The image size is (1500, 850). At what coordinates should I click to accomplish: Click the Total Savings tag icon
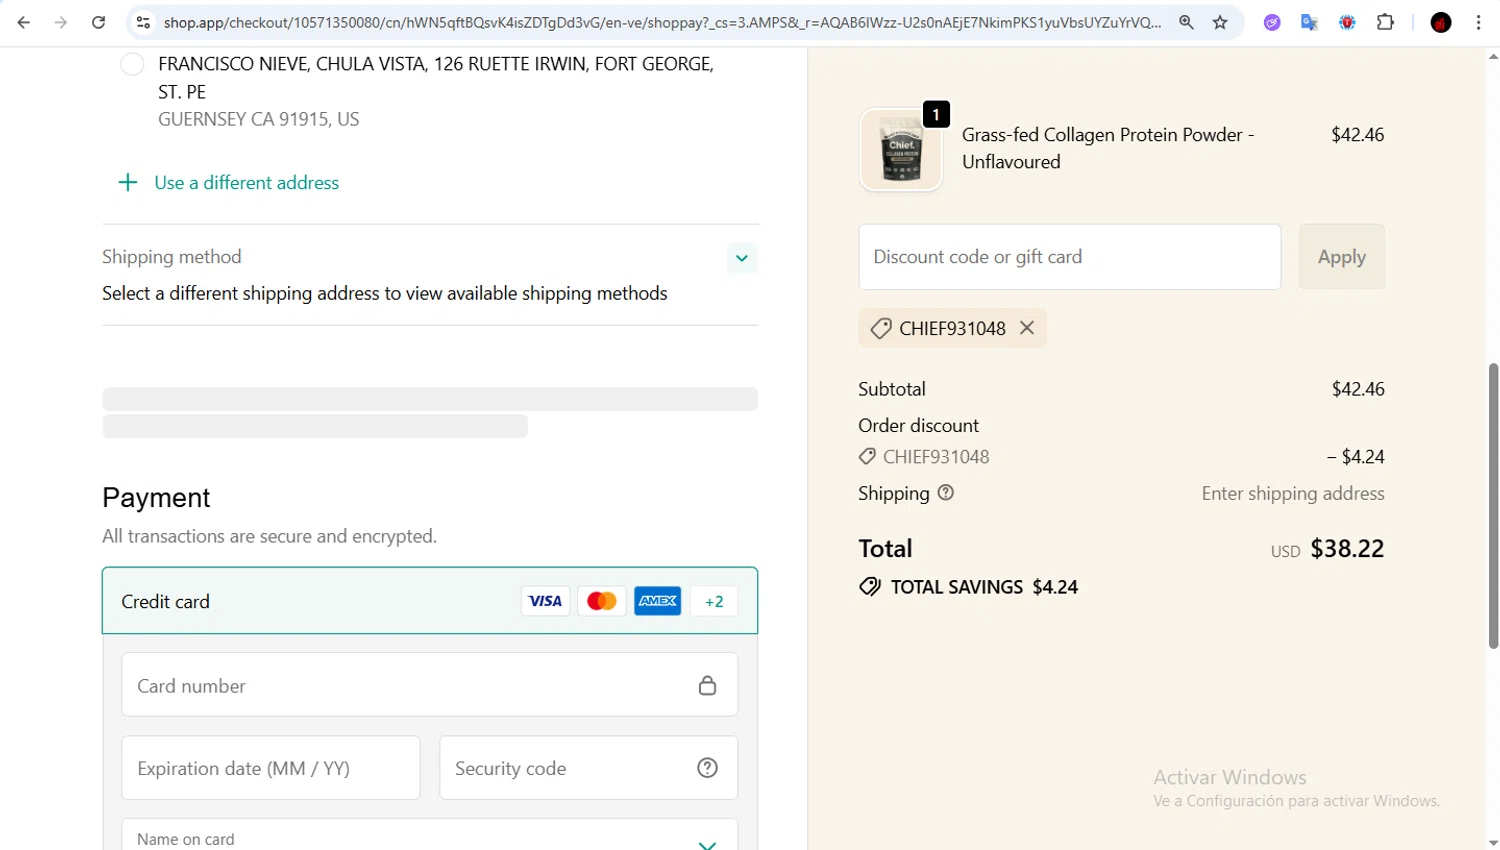tap(870, 587)
